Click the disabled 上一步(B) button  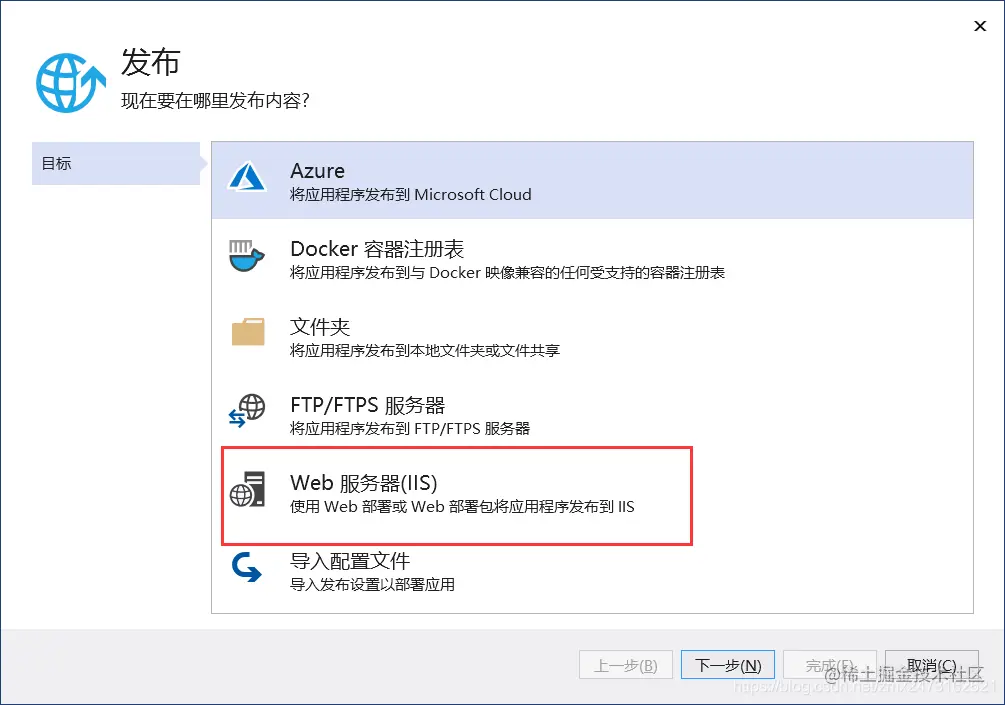[625, 664]
